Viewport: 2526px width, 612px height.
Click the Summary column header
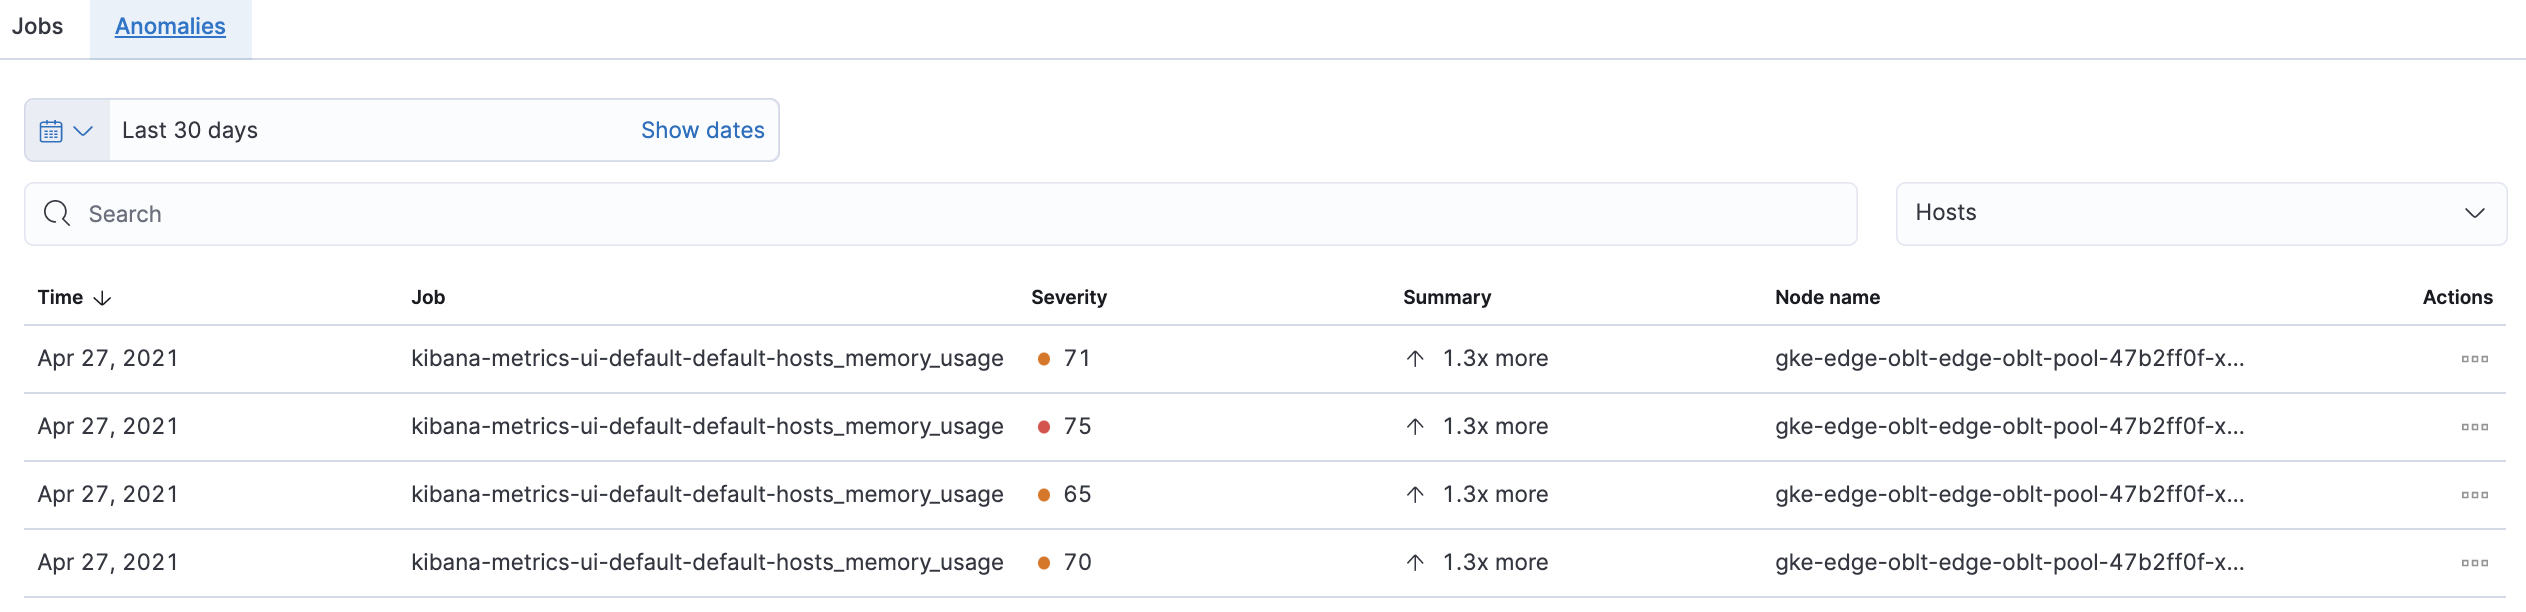pos(1447,297)
